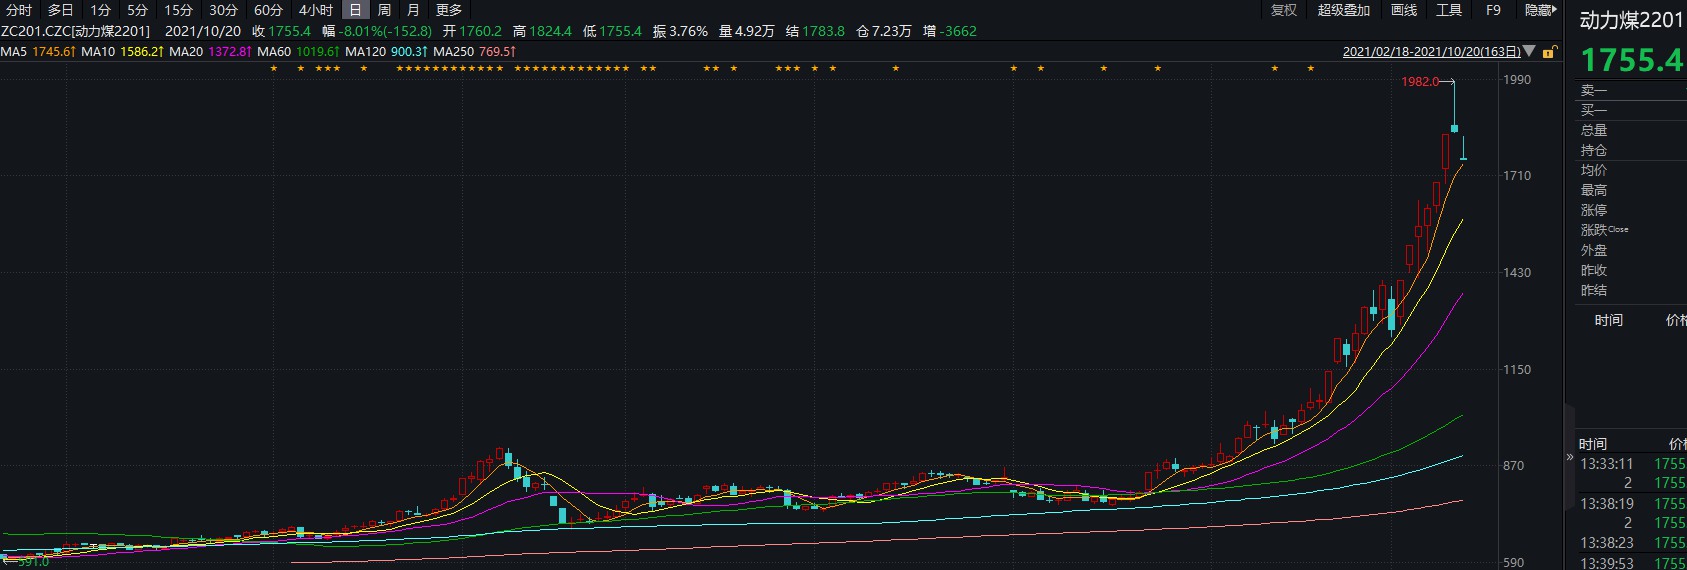Image resolution: width=1687 pixels, height=570 pixels.
Task: Click the 增 -3662 position change value
Action: pyautogui.click(x=950, y=31)
